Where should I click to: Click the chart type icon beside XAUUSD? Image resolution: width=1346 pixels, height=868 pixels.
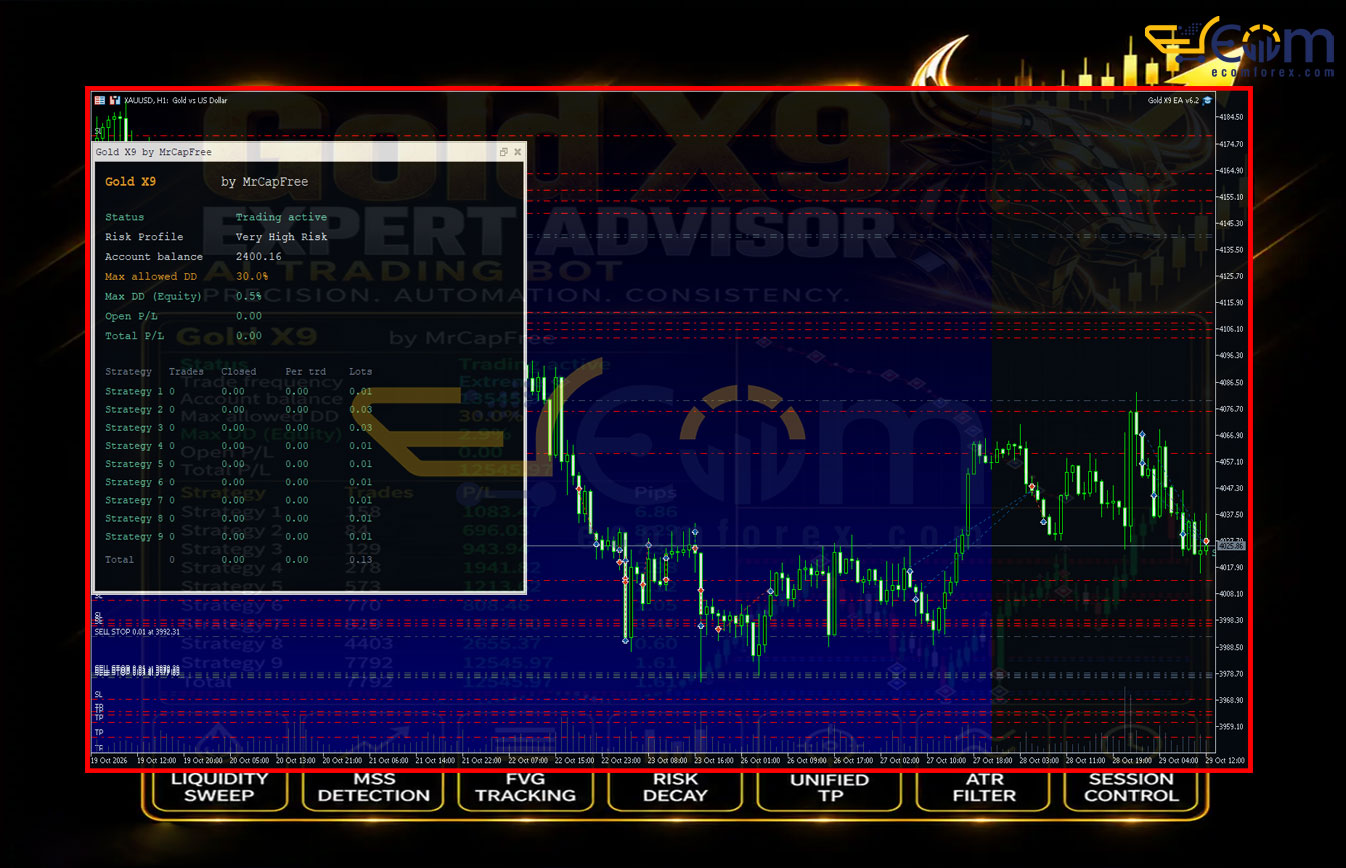116,100
